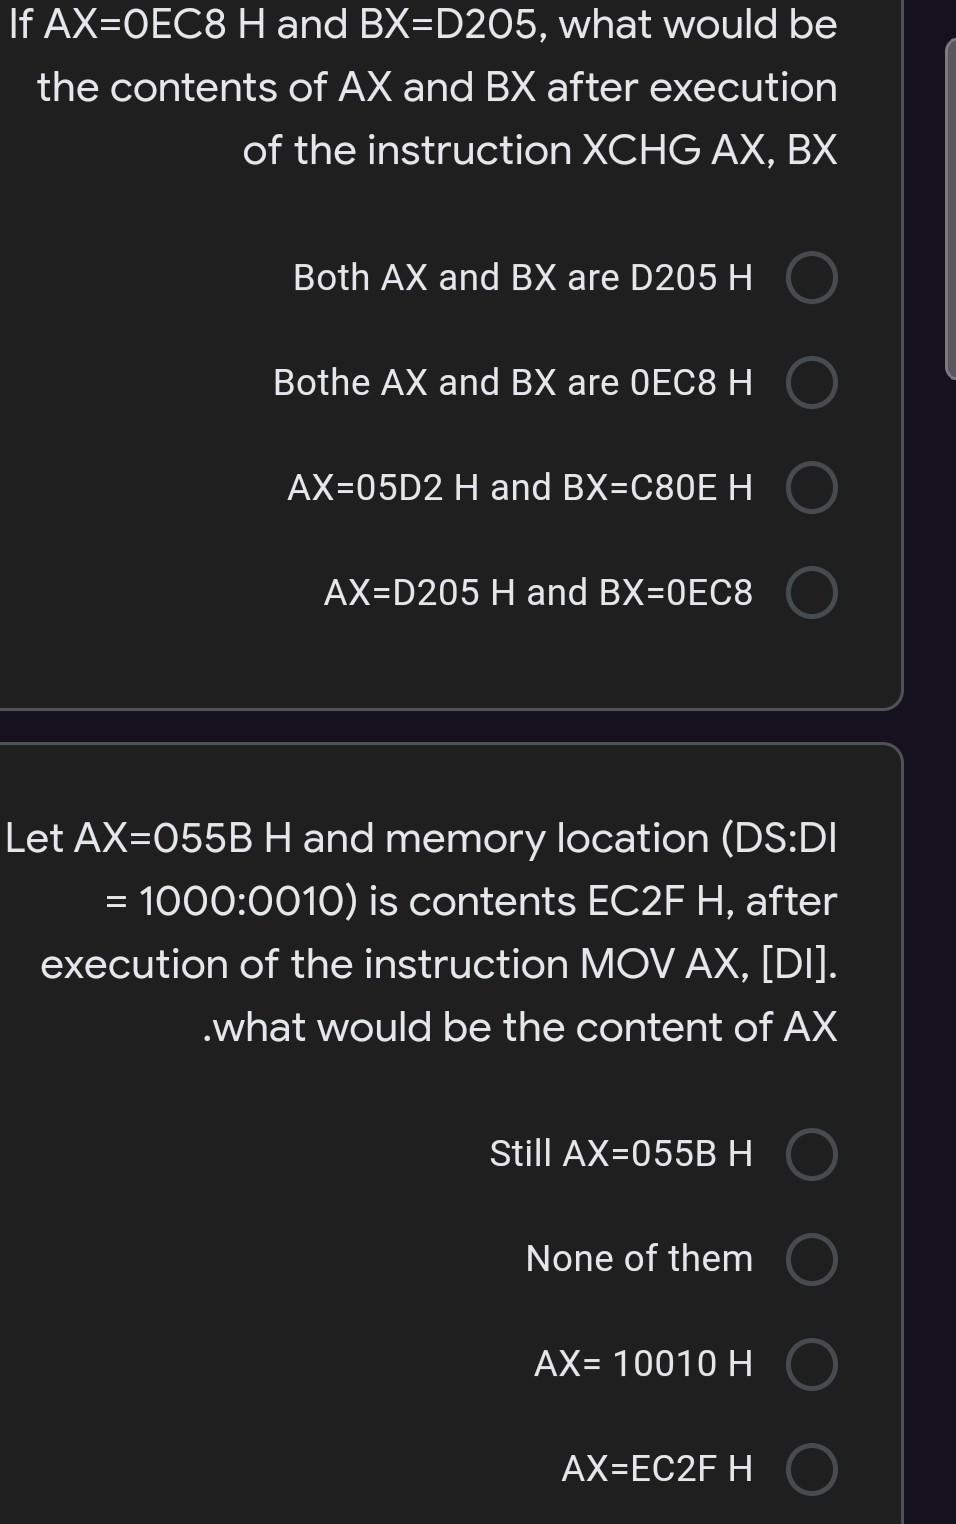Screen dimensions: 956x1524
Task: Click the radio circle beside 'AX=EC2F H'
Action: (812, 1469)
